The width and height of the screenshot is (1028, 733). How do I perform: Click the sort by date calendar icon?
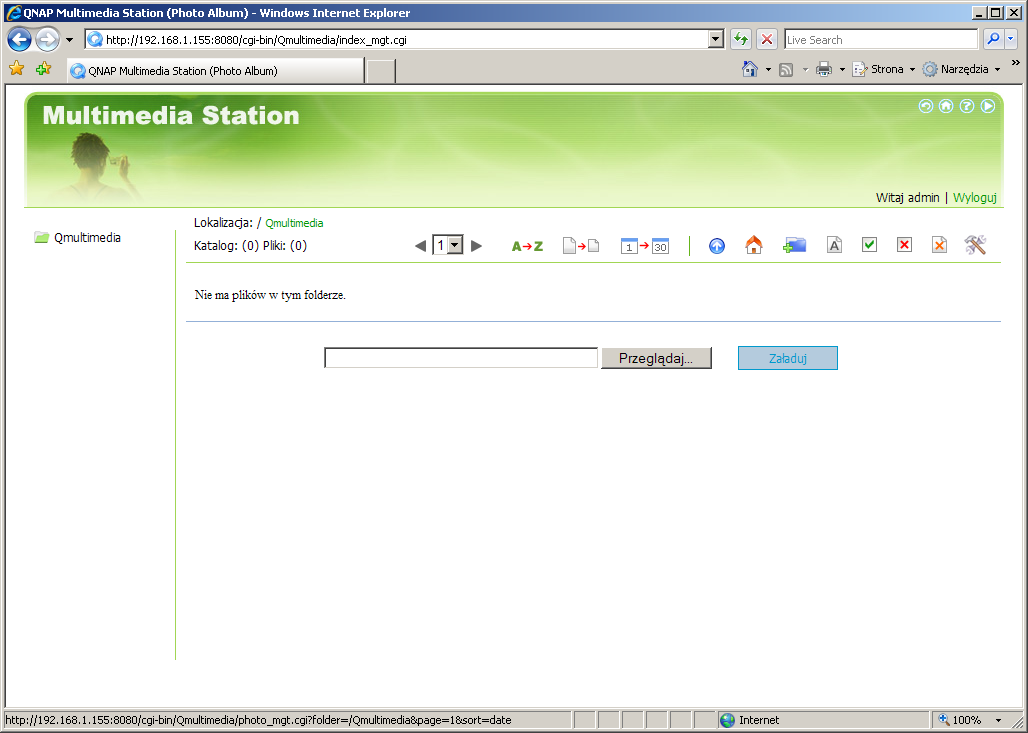coord(644,246)
